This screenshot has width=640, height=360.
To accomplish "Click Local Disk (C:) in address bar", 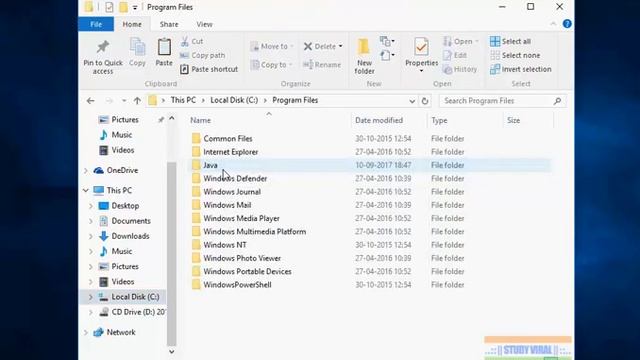I will click(x=234, y=100).
